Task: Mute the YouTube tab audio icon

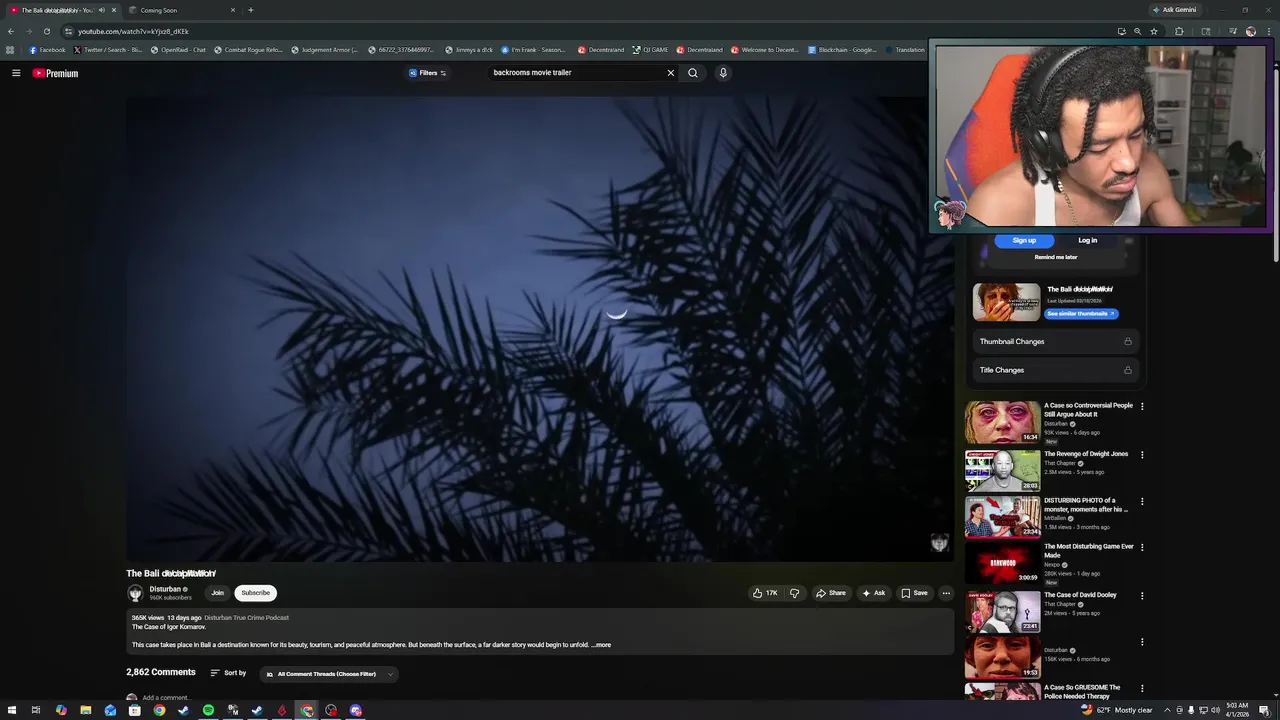Action: [101, 10]
